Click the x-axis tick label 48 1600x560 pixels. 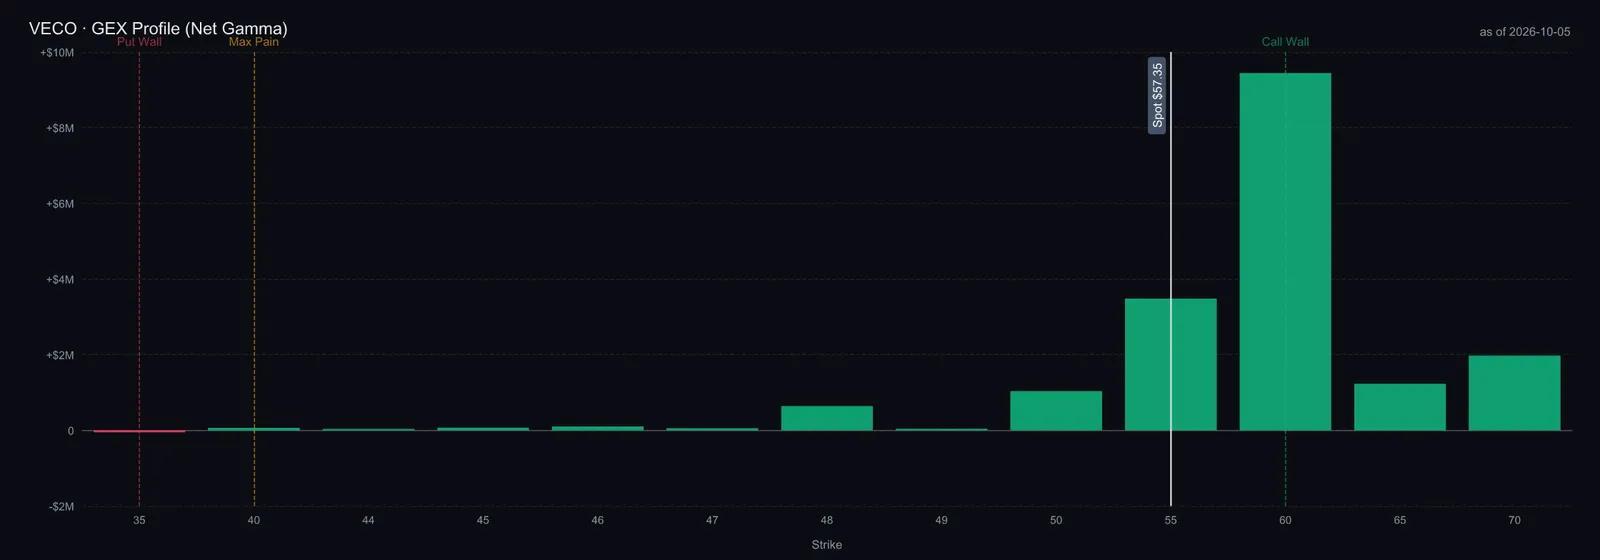tap(827, 520)
